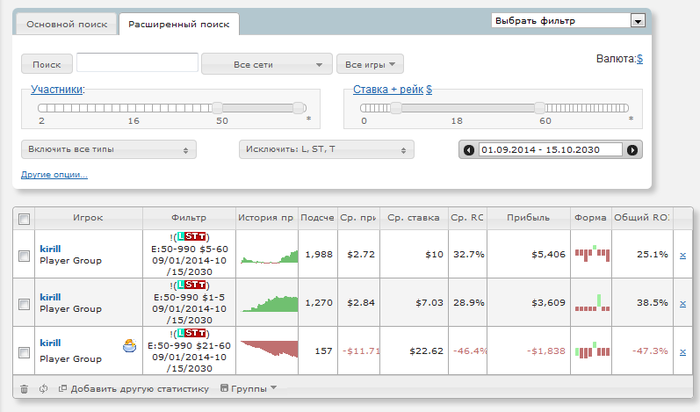Check the box for the $21-60 row

click(x=24, y=353)
